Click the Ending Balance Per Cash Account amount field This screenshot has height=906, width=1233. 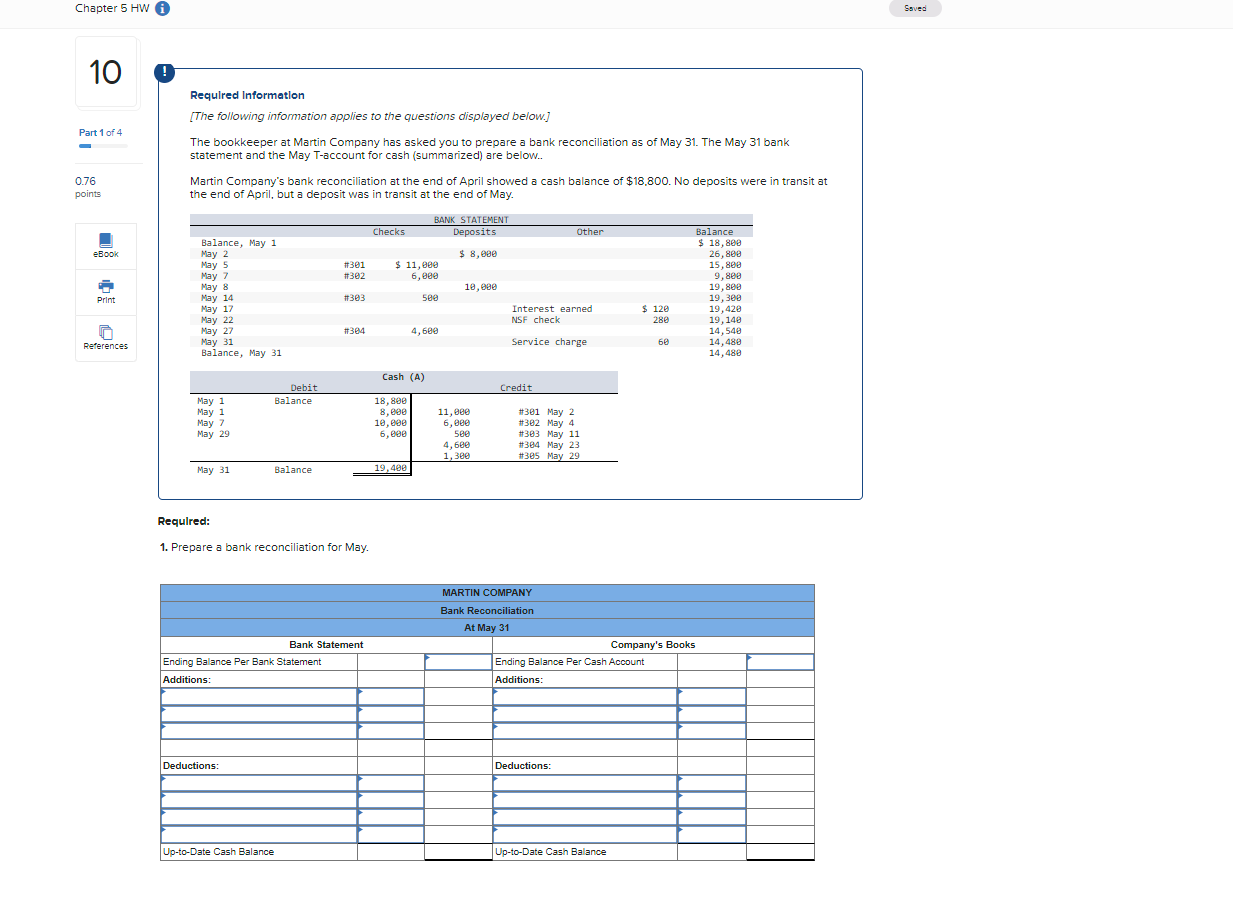coord(779,661)
